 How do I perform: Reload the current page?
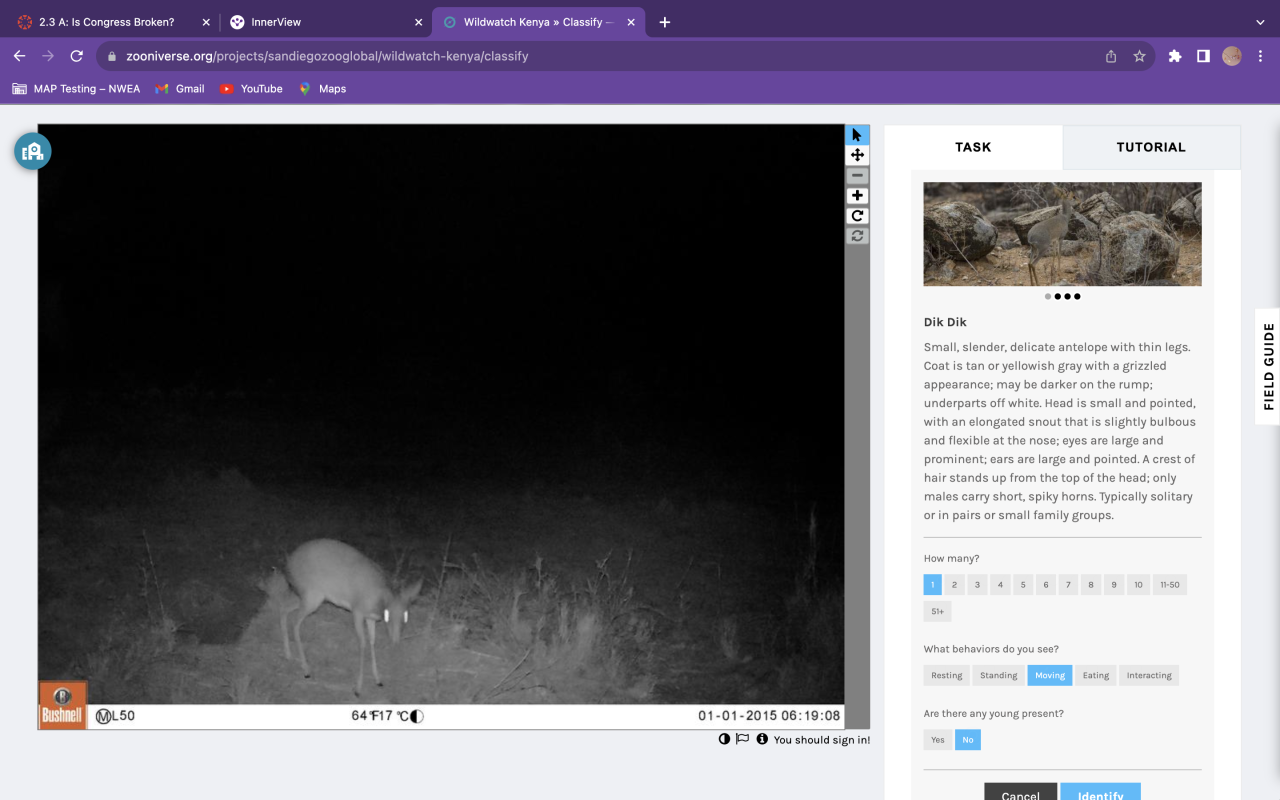pos(76,56)
